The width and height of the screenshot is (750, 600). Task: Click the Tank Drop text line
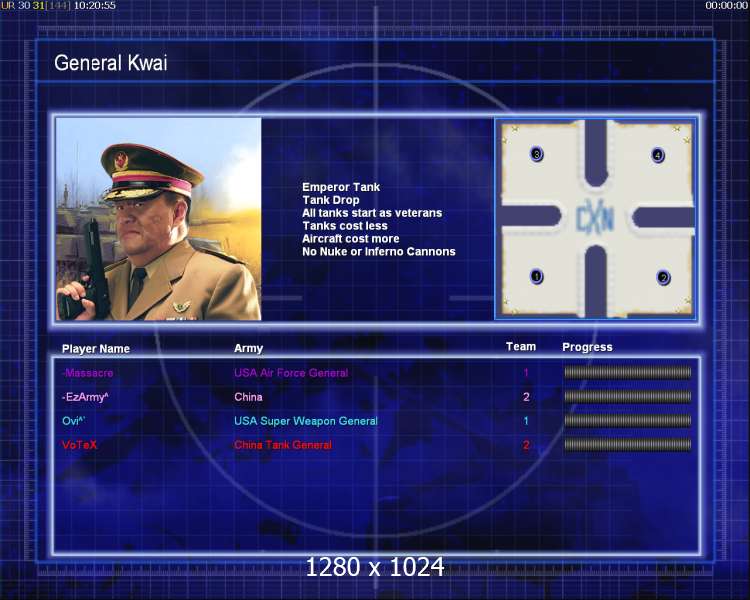(331, 200)
